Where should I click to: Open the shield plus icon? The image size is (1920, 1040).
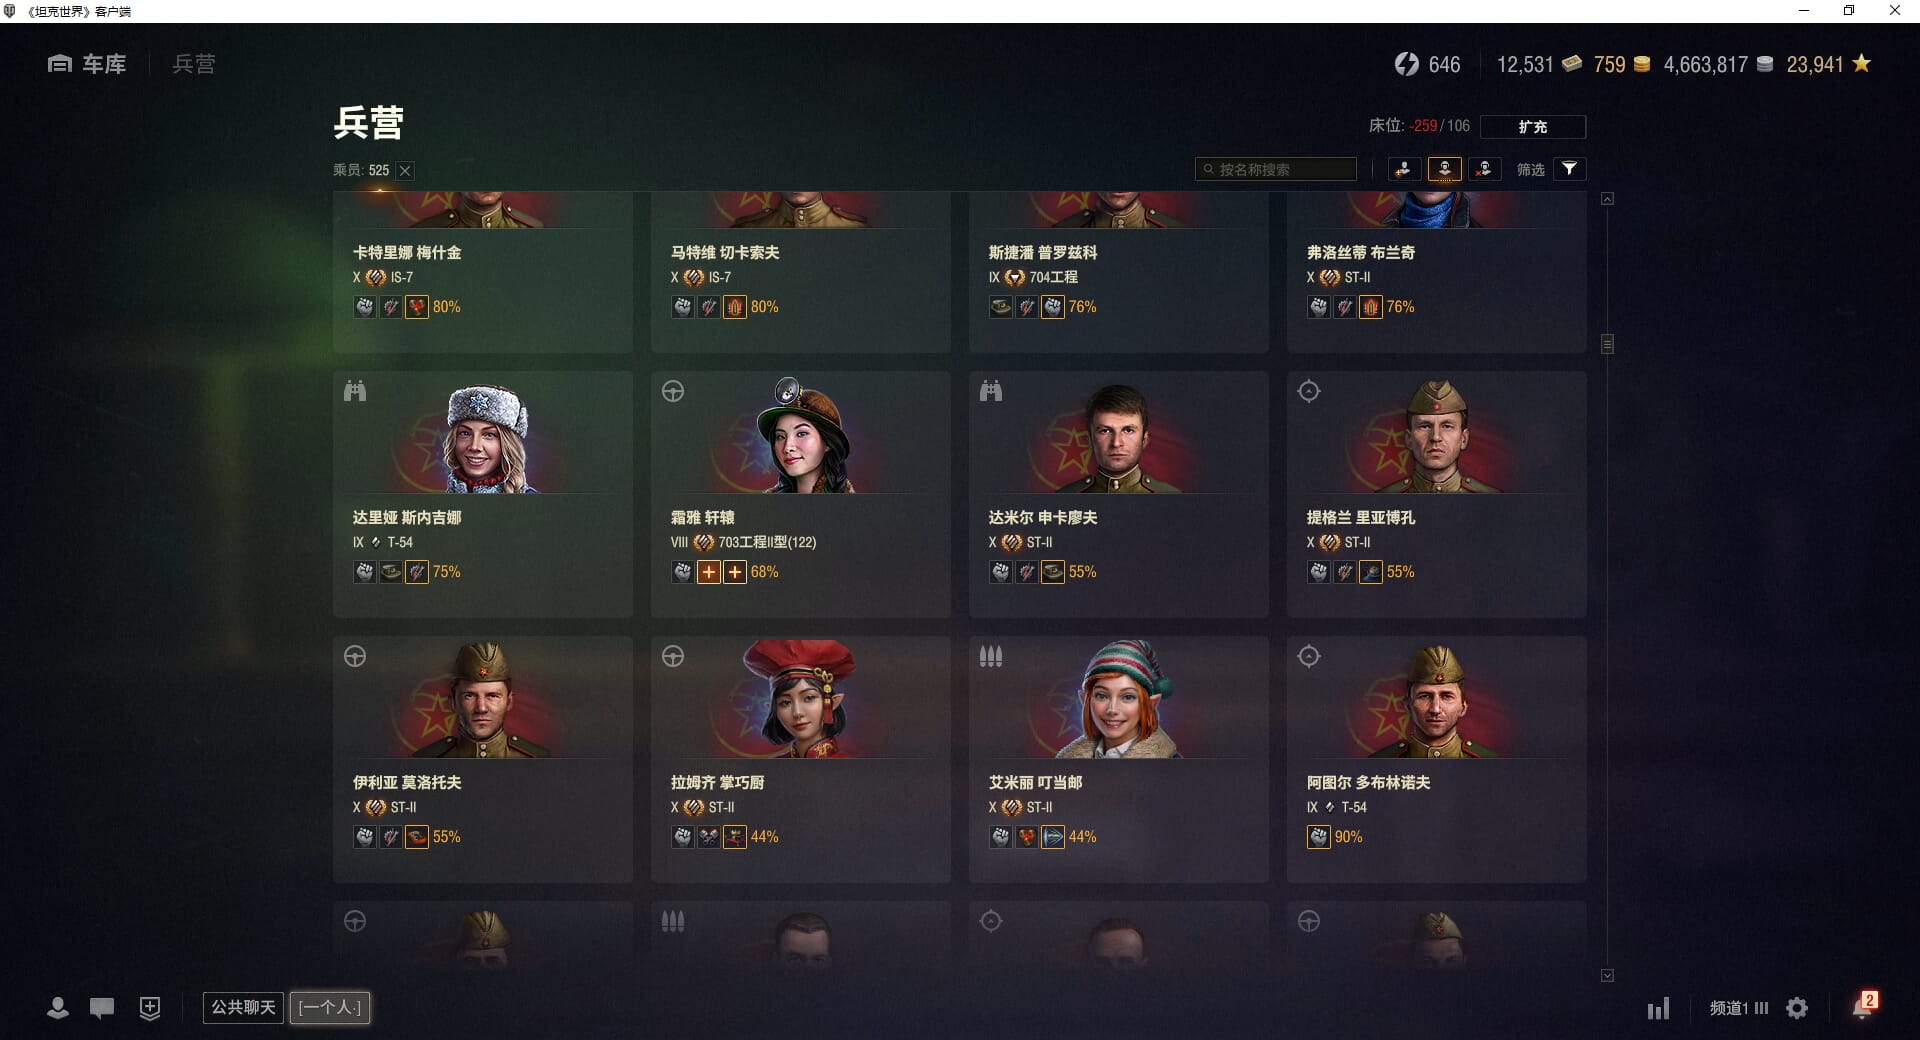tap(149, 1008)
